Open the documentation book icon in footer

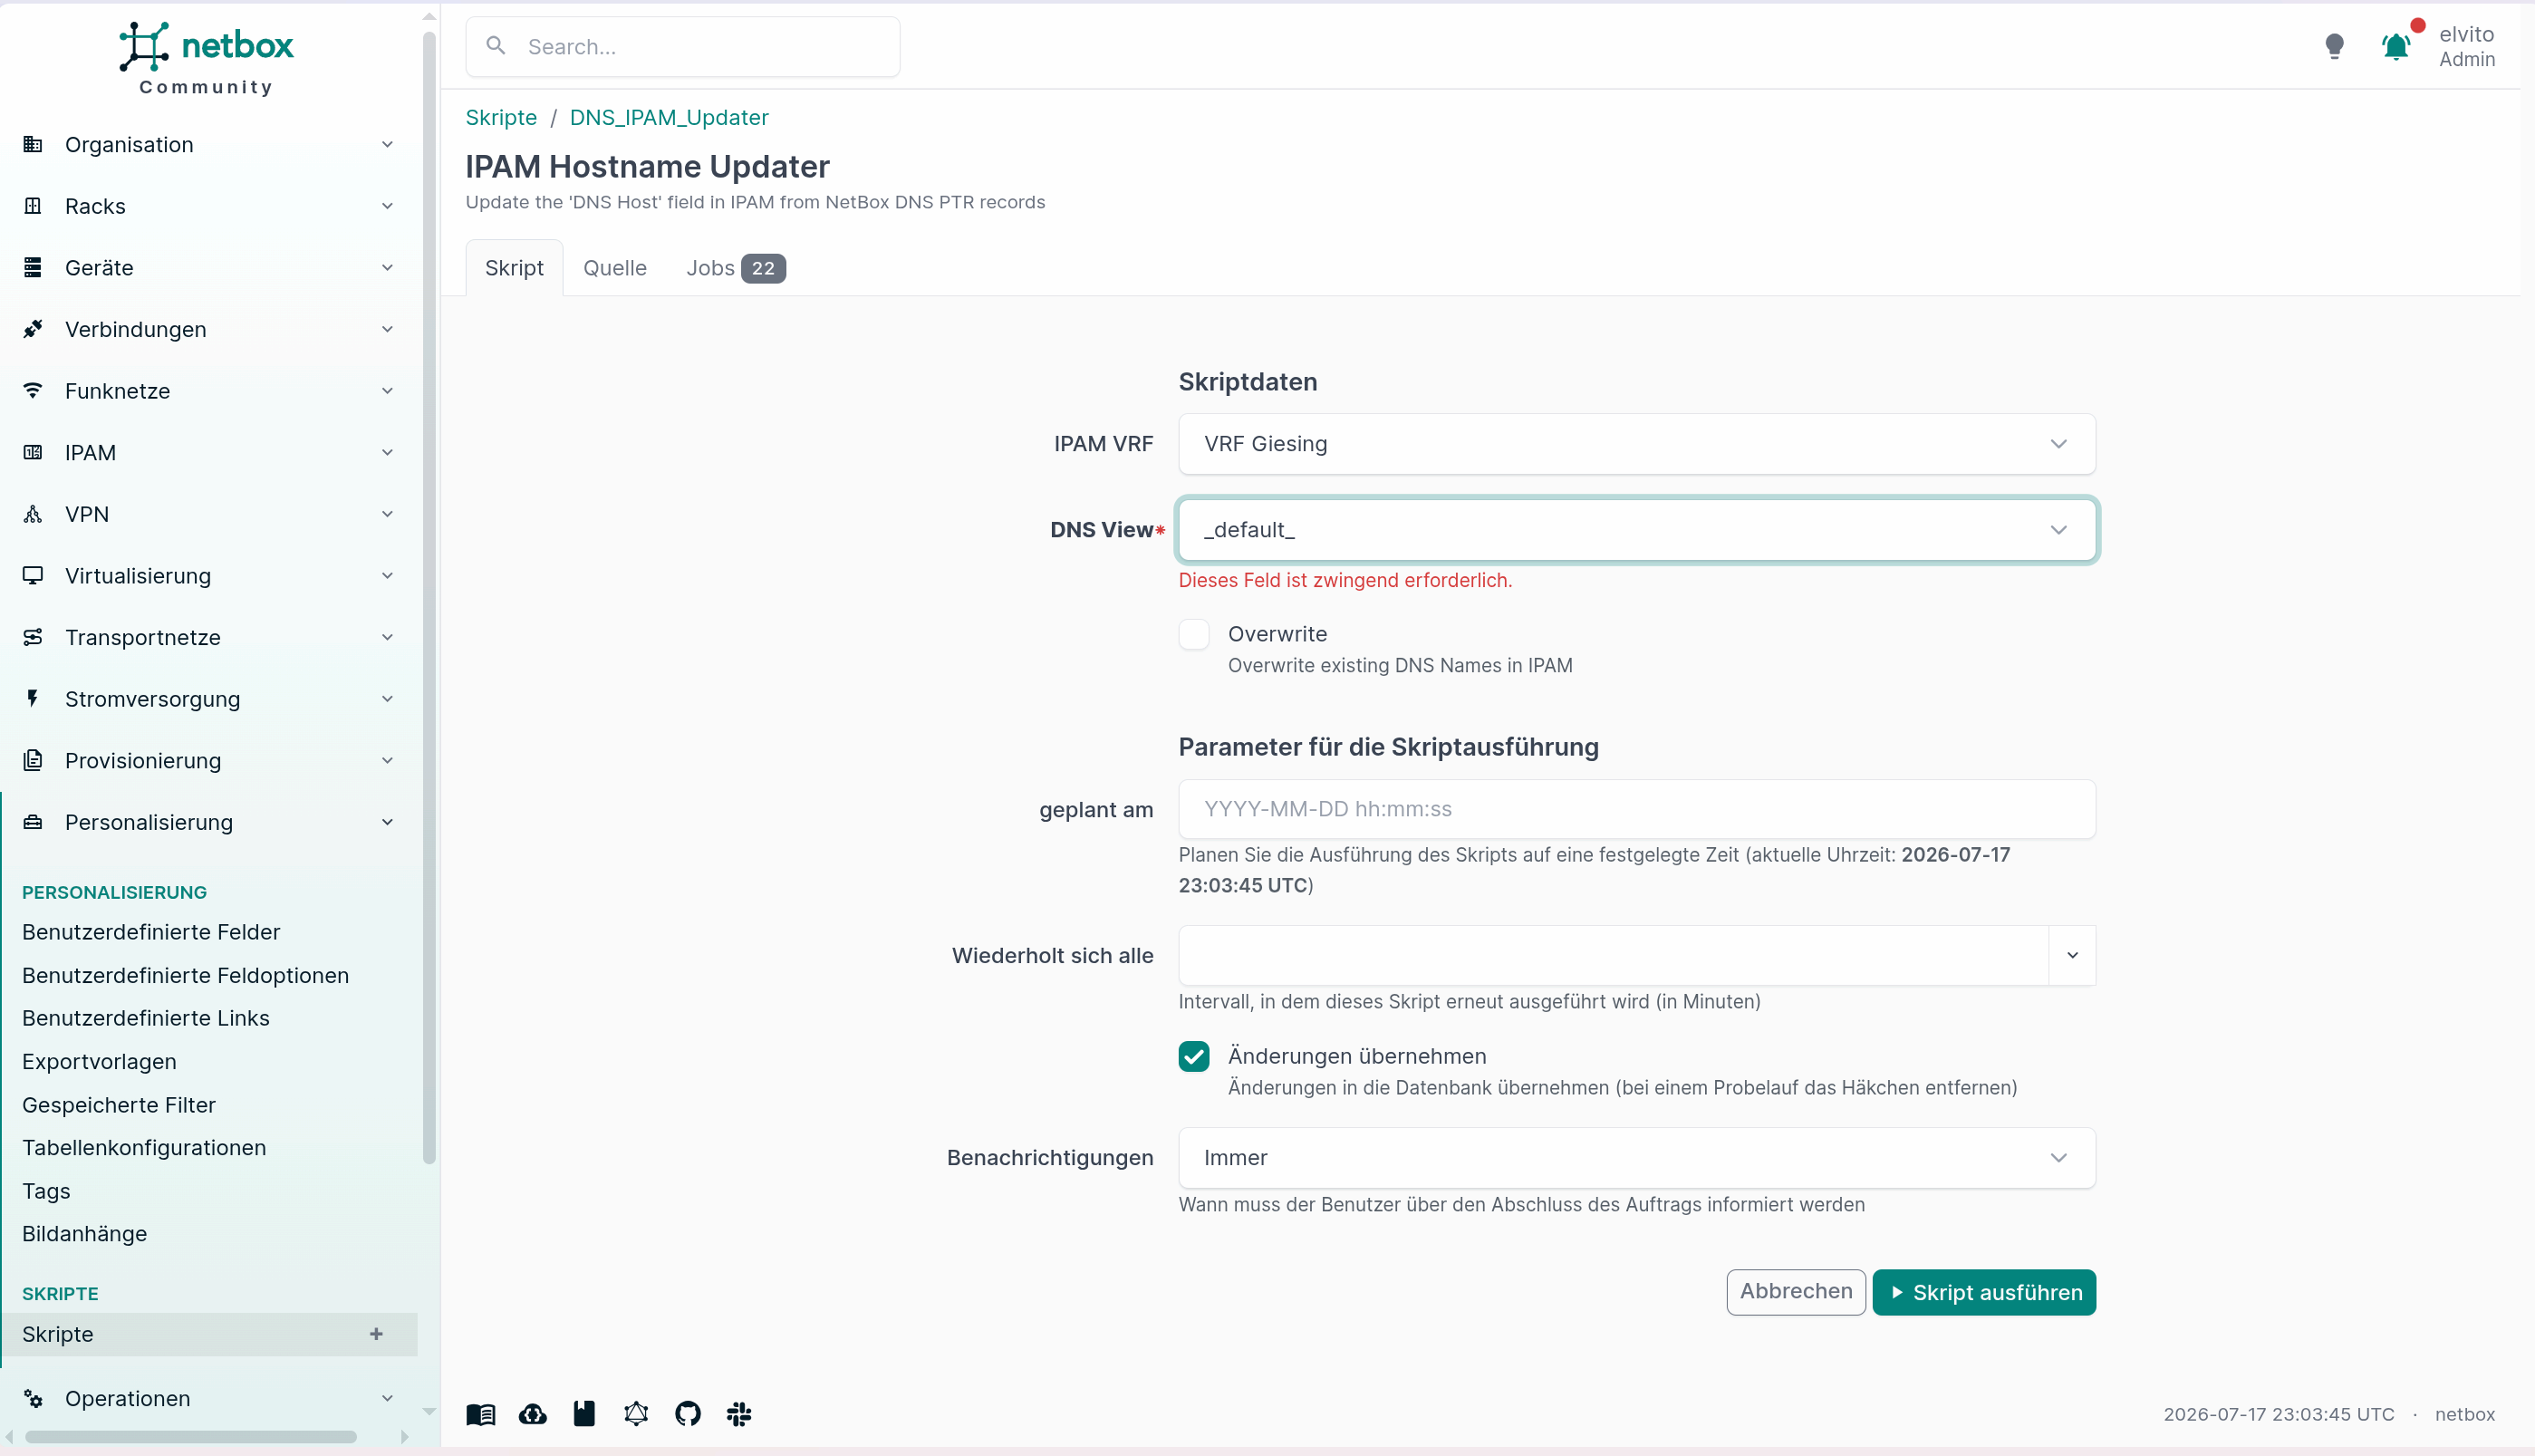pyautogui.click(x=481, y=1414)
